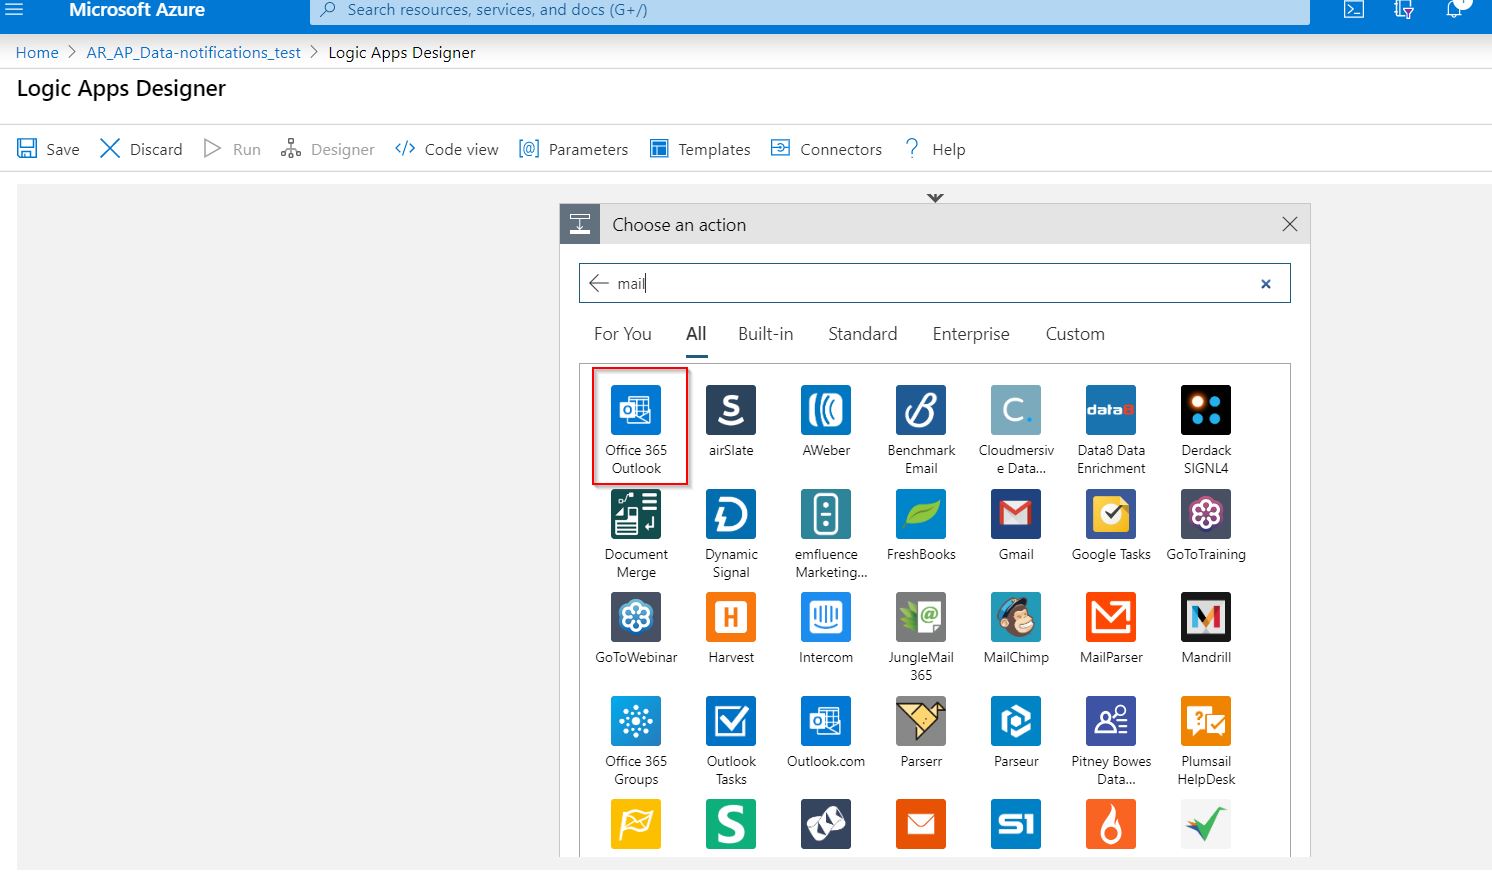Screen dimensions: 1492x893
Task: Select the Outlook Tasks connector
Action: (731, 740)
